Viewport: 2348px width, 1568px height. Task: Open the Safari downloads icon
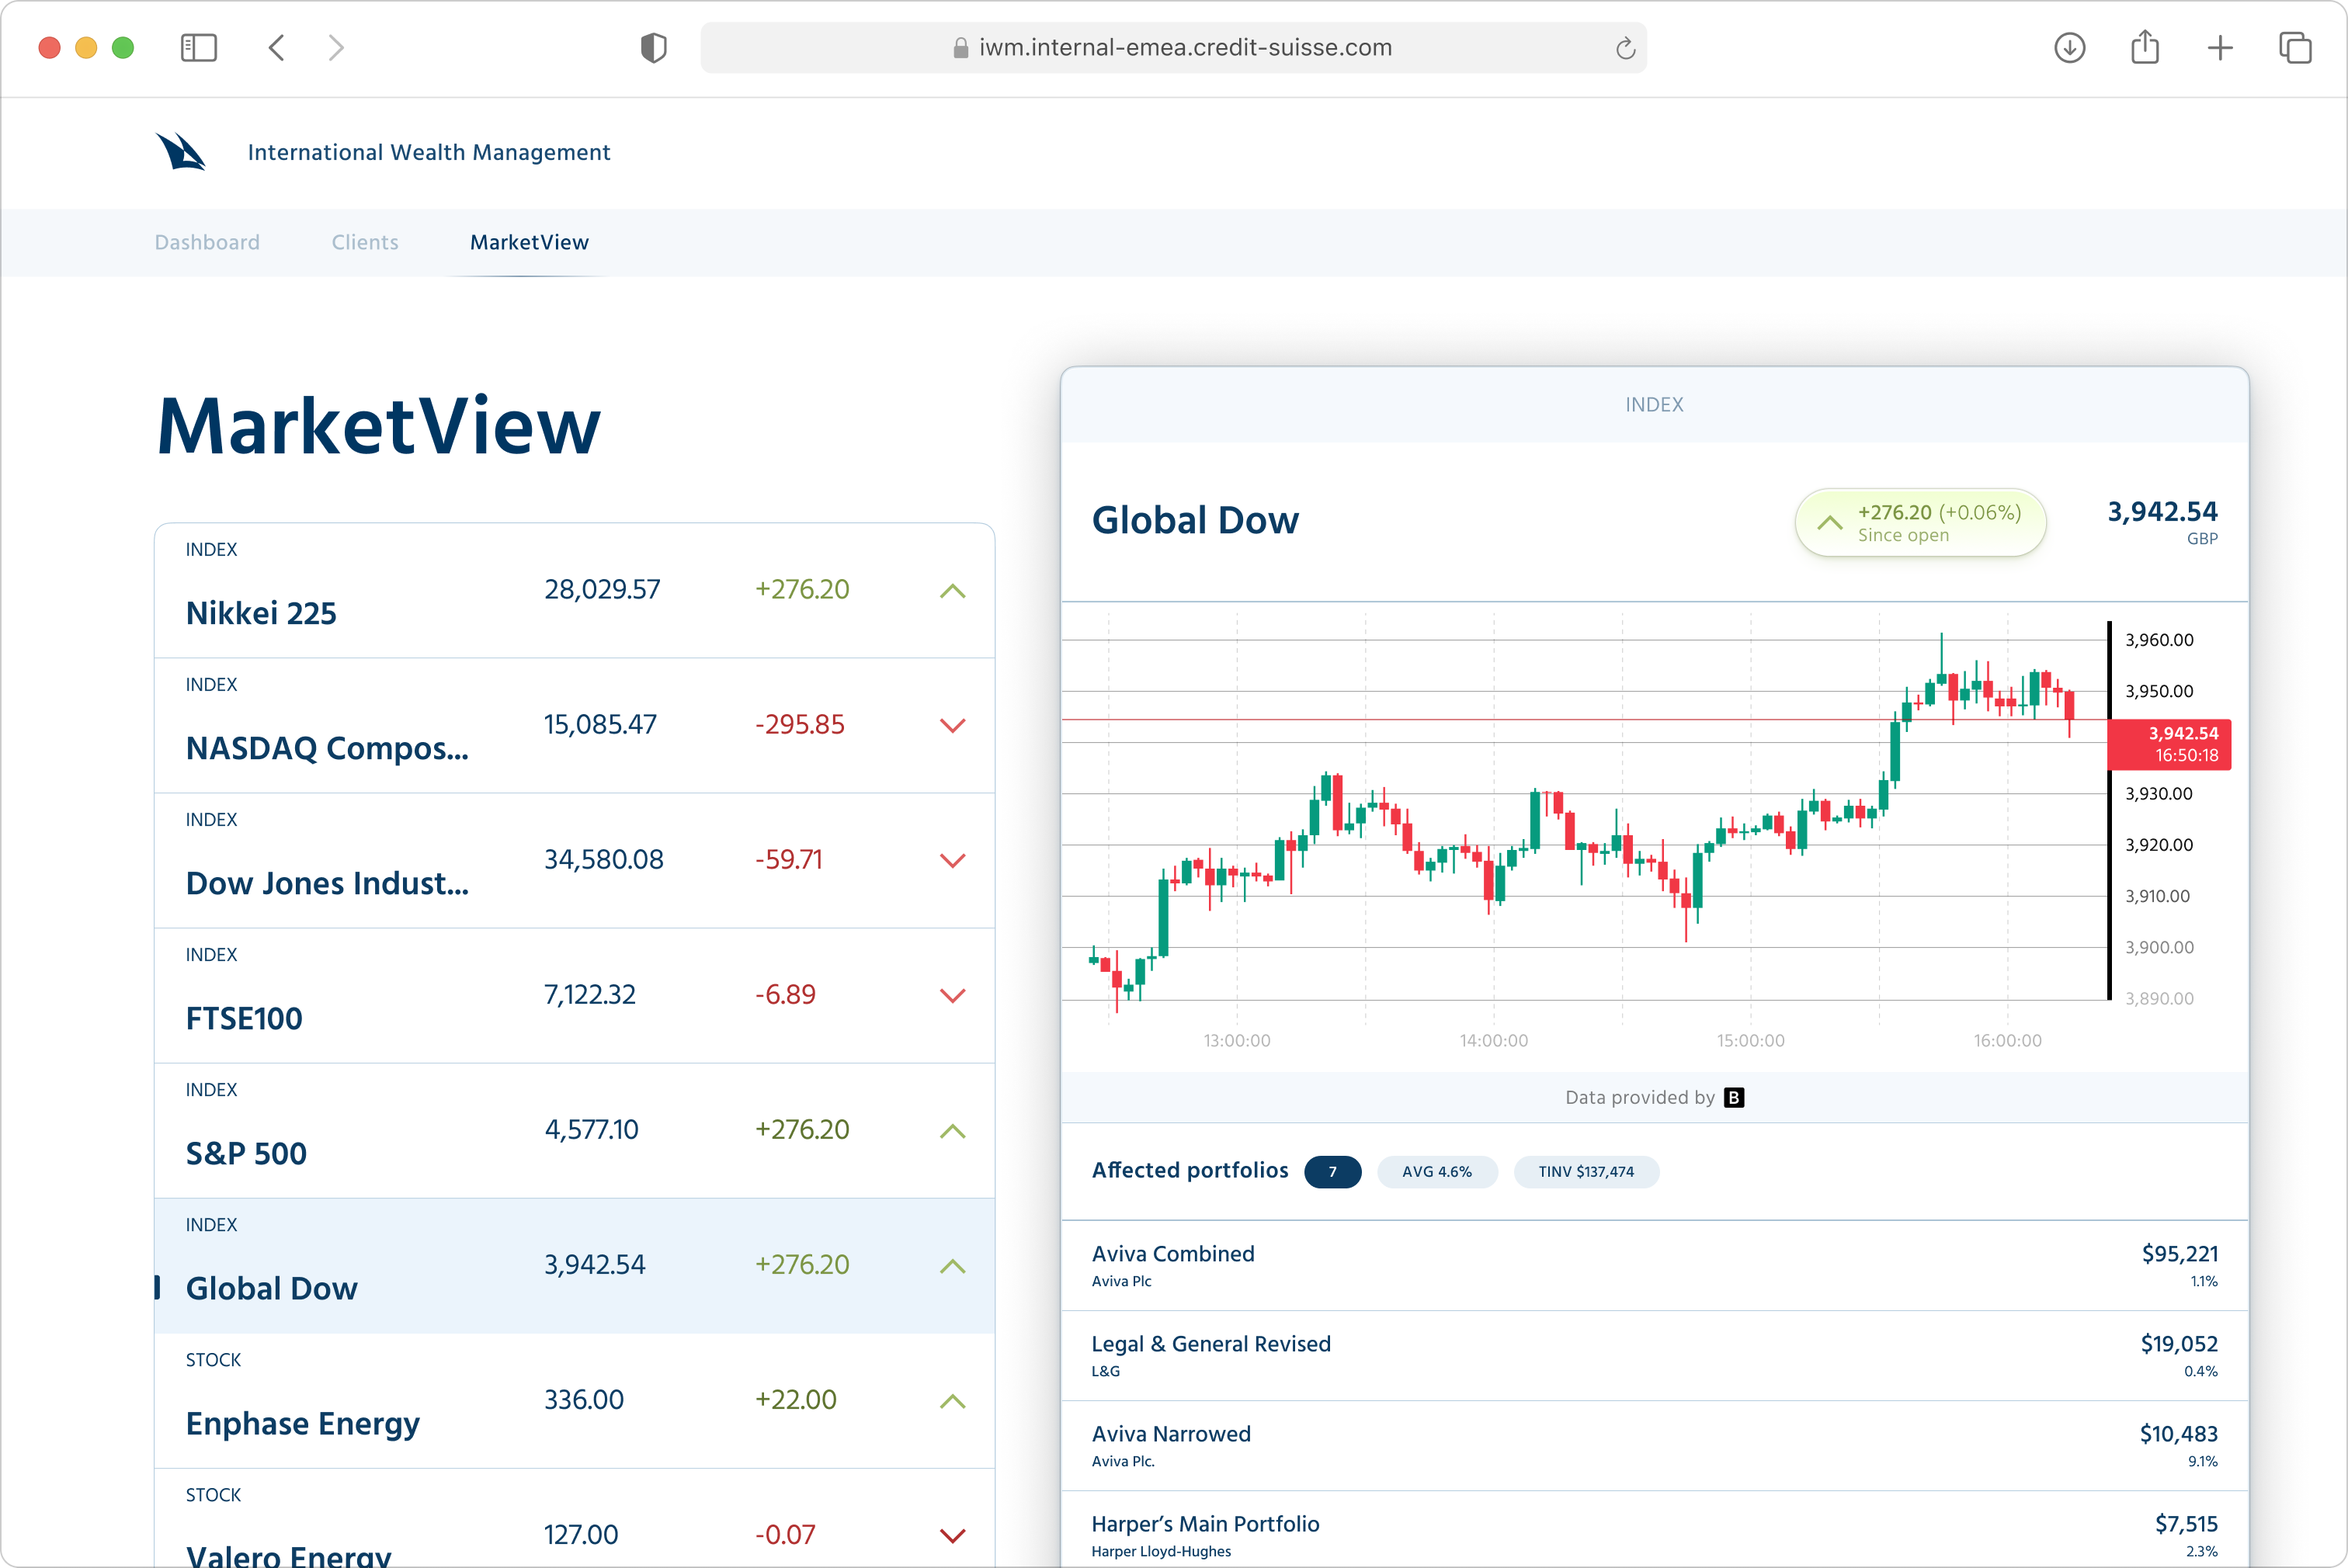pyautogui.click(x=2069, y=48)
